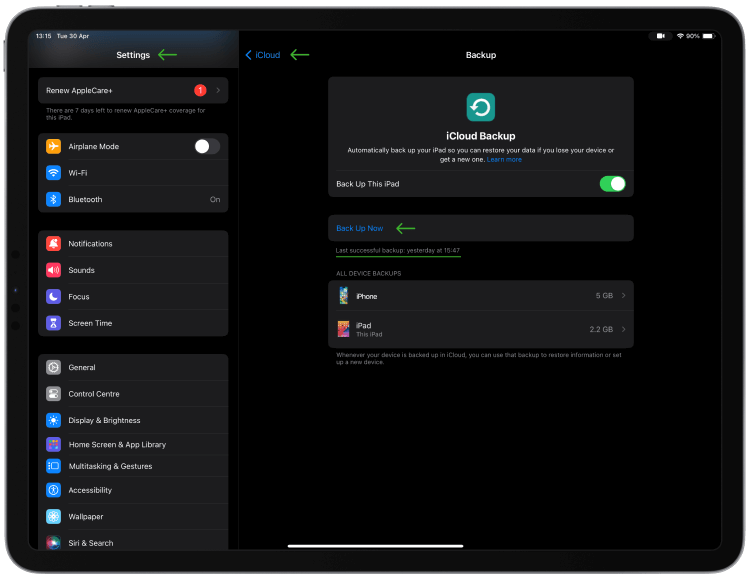This screenshot has width=750, height=581.
Task: Tap the Wi-Fi icon in the sidebar
Action: pyautogui.click(x=53, y=173)
